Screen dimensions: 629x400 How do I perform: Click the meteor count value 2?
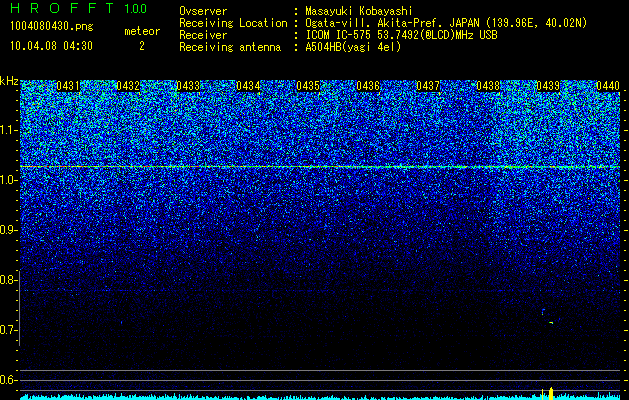[x=142, y=46]
